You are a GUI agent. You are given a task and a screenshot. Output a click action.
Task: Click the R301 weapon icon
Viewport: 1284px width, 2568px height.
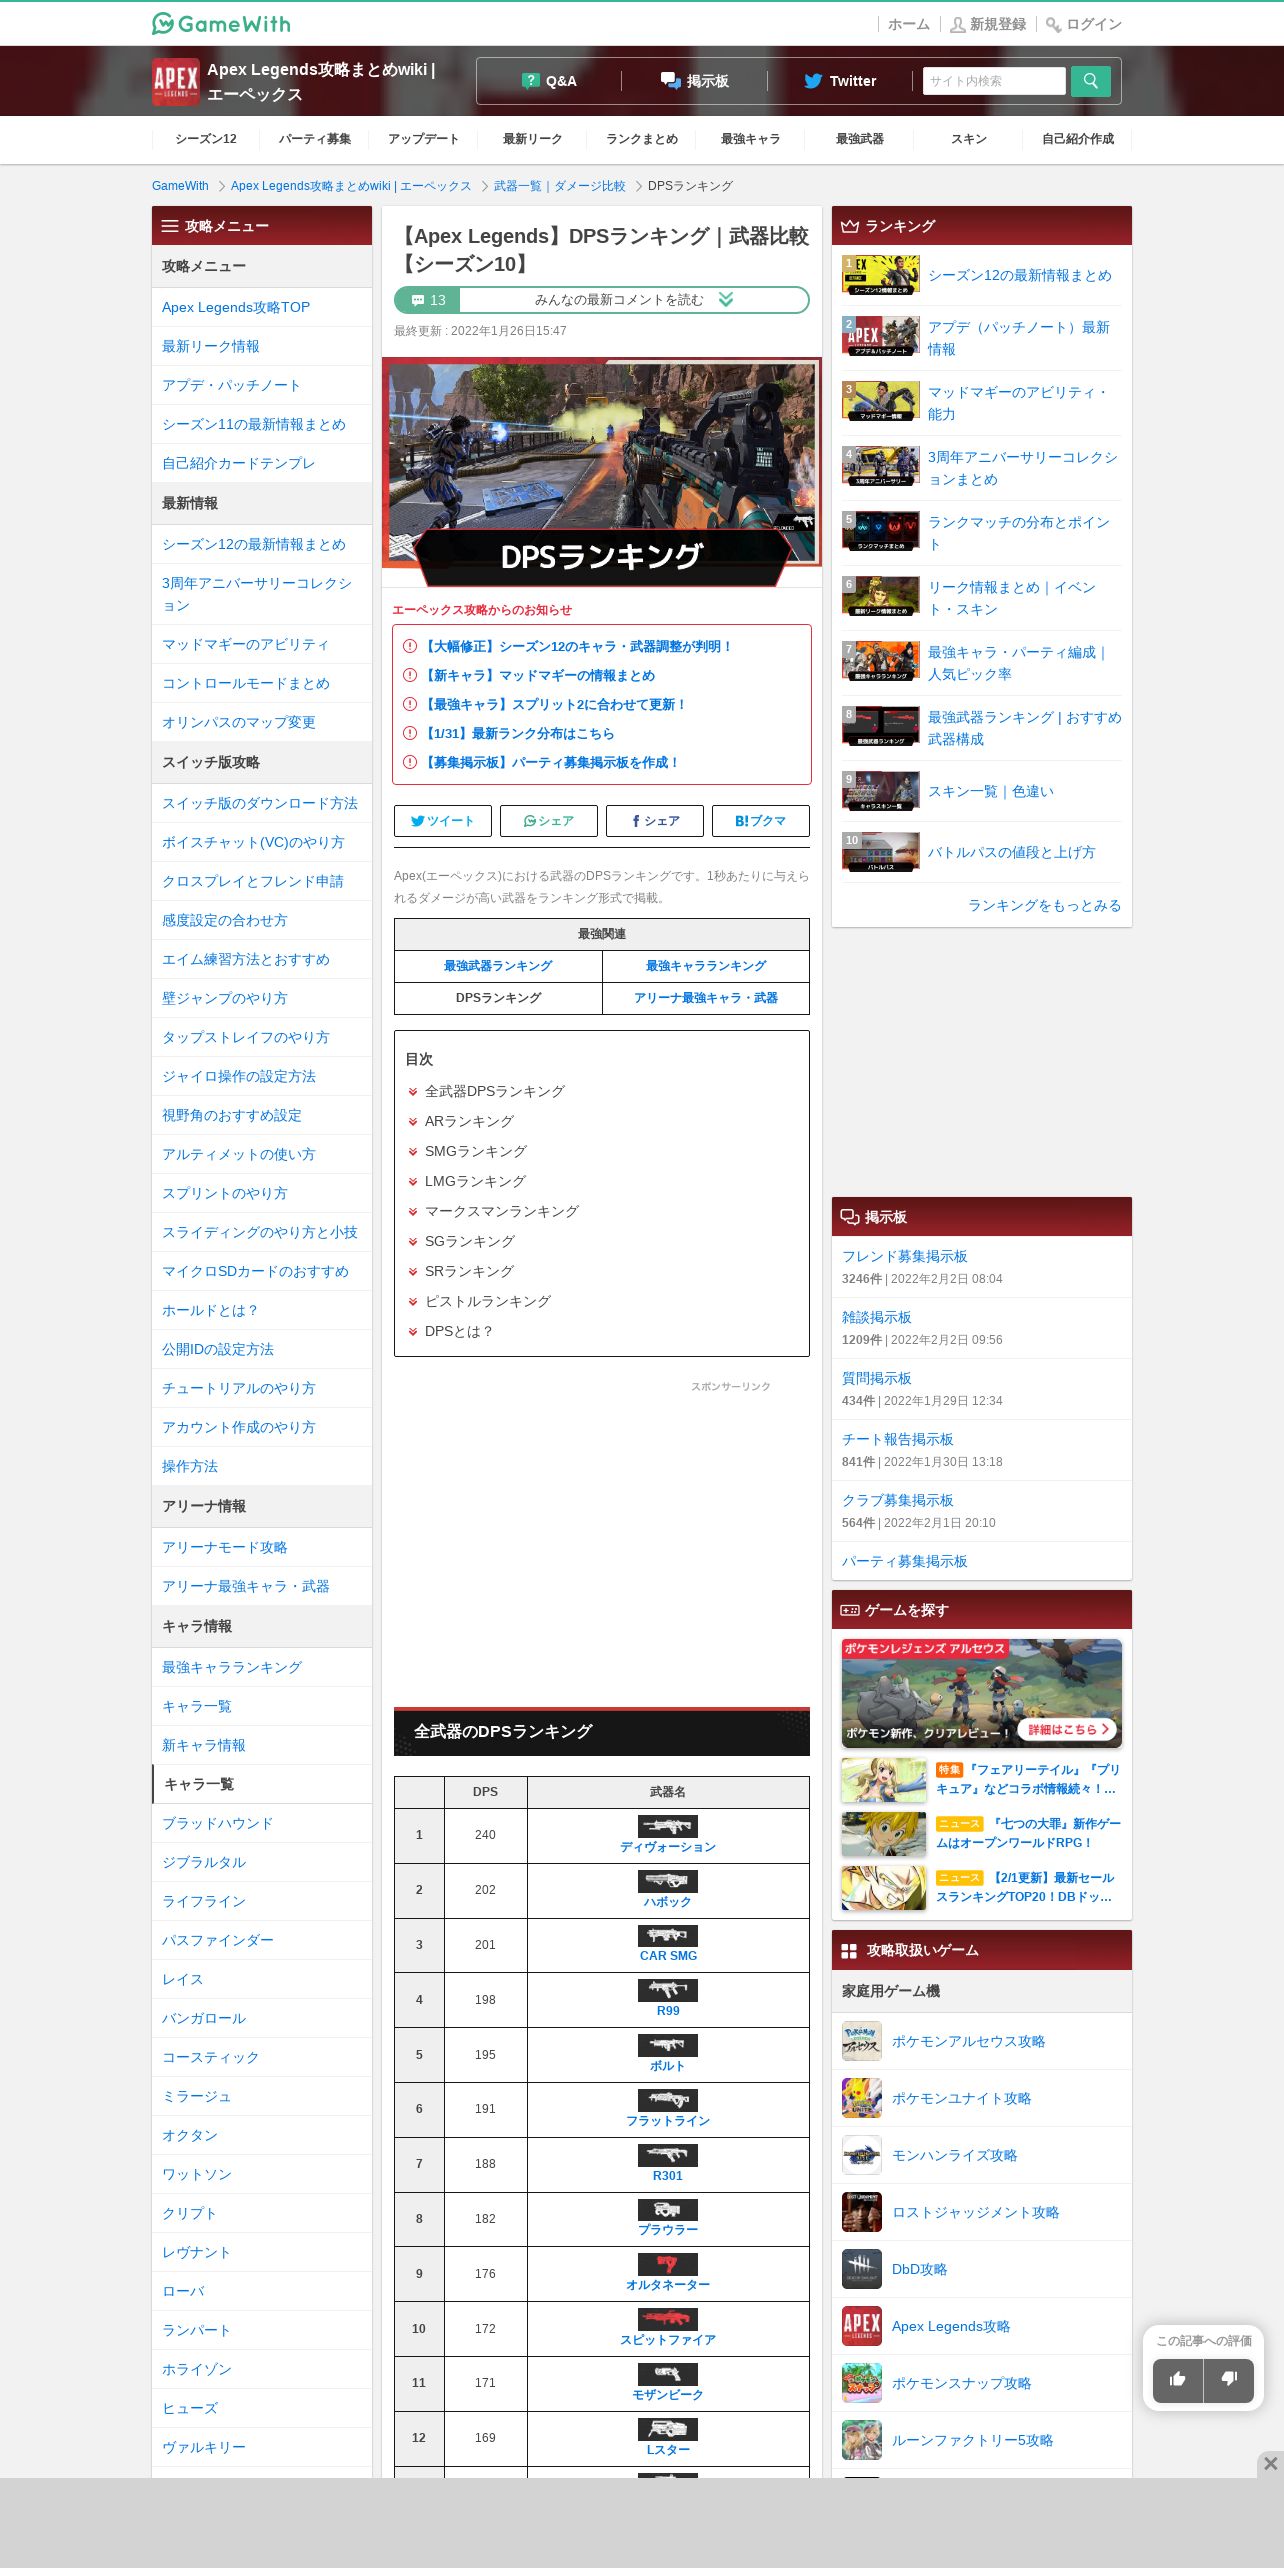pos(668,2155)
